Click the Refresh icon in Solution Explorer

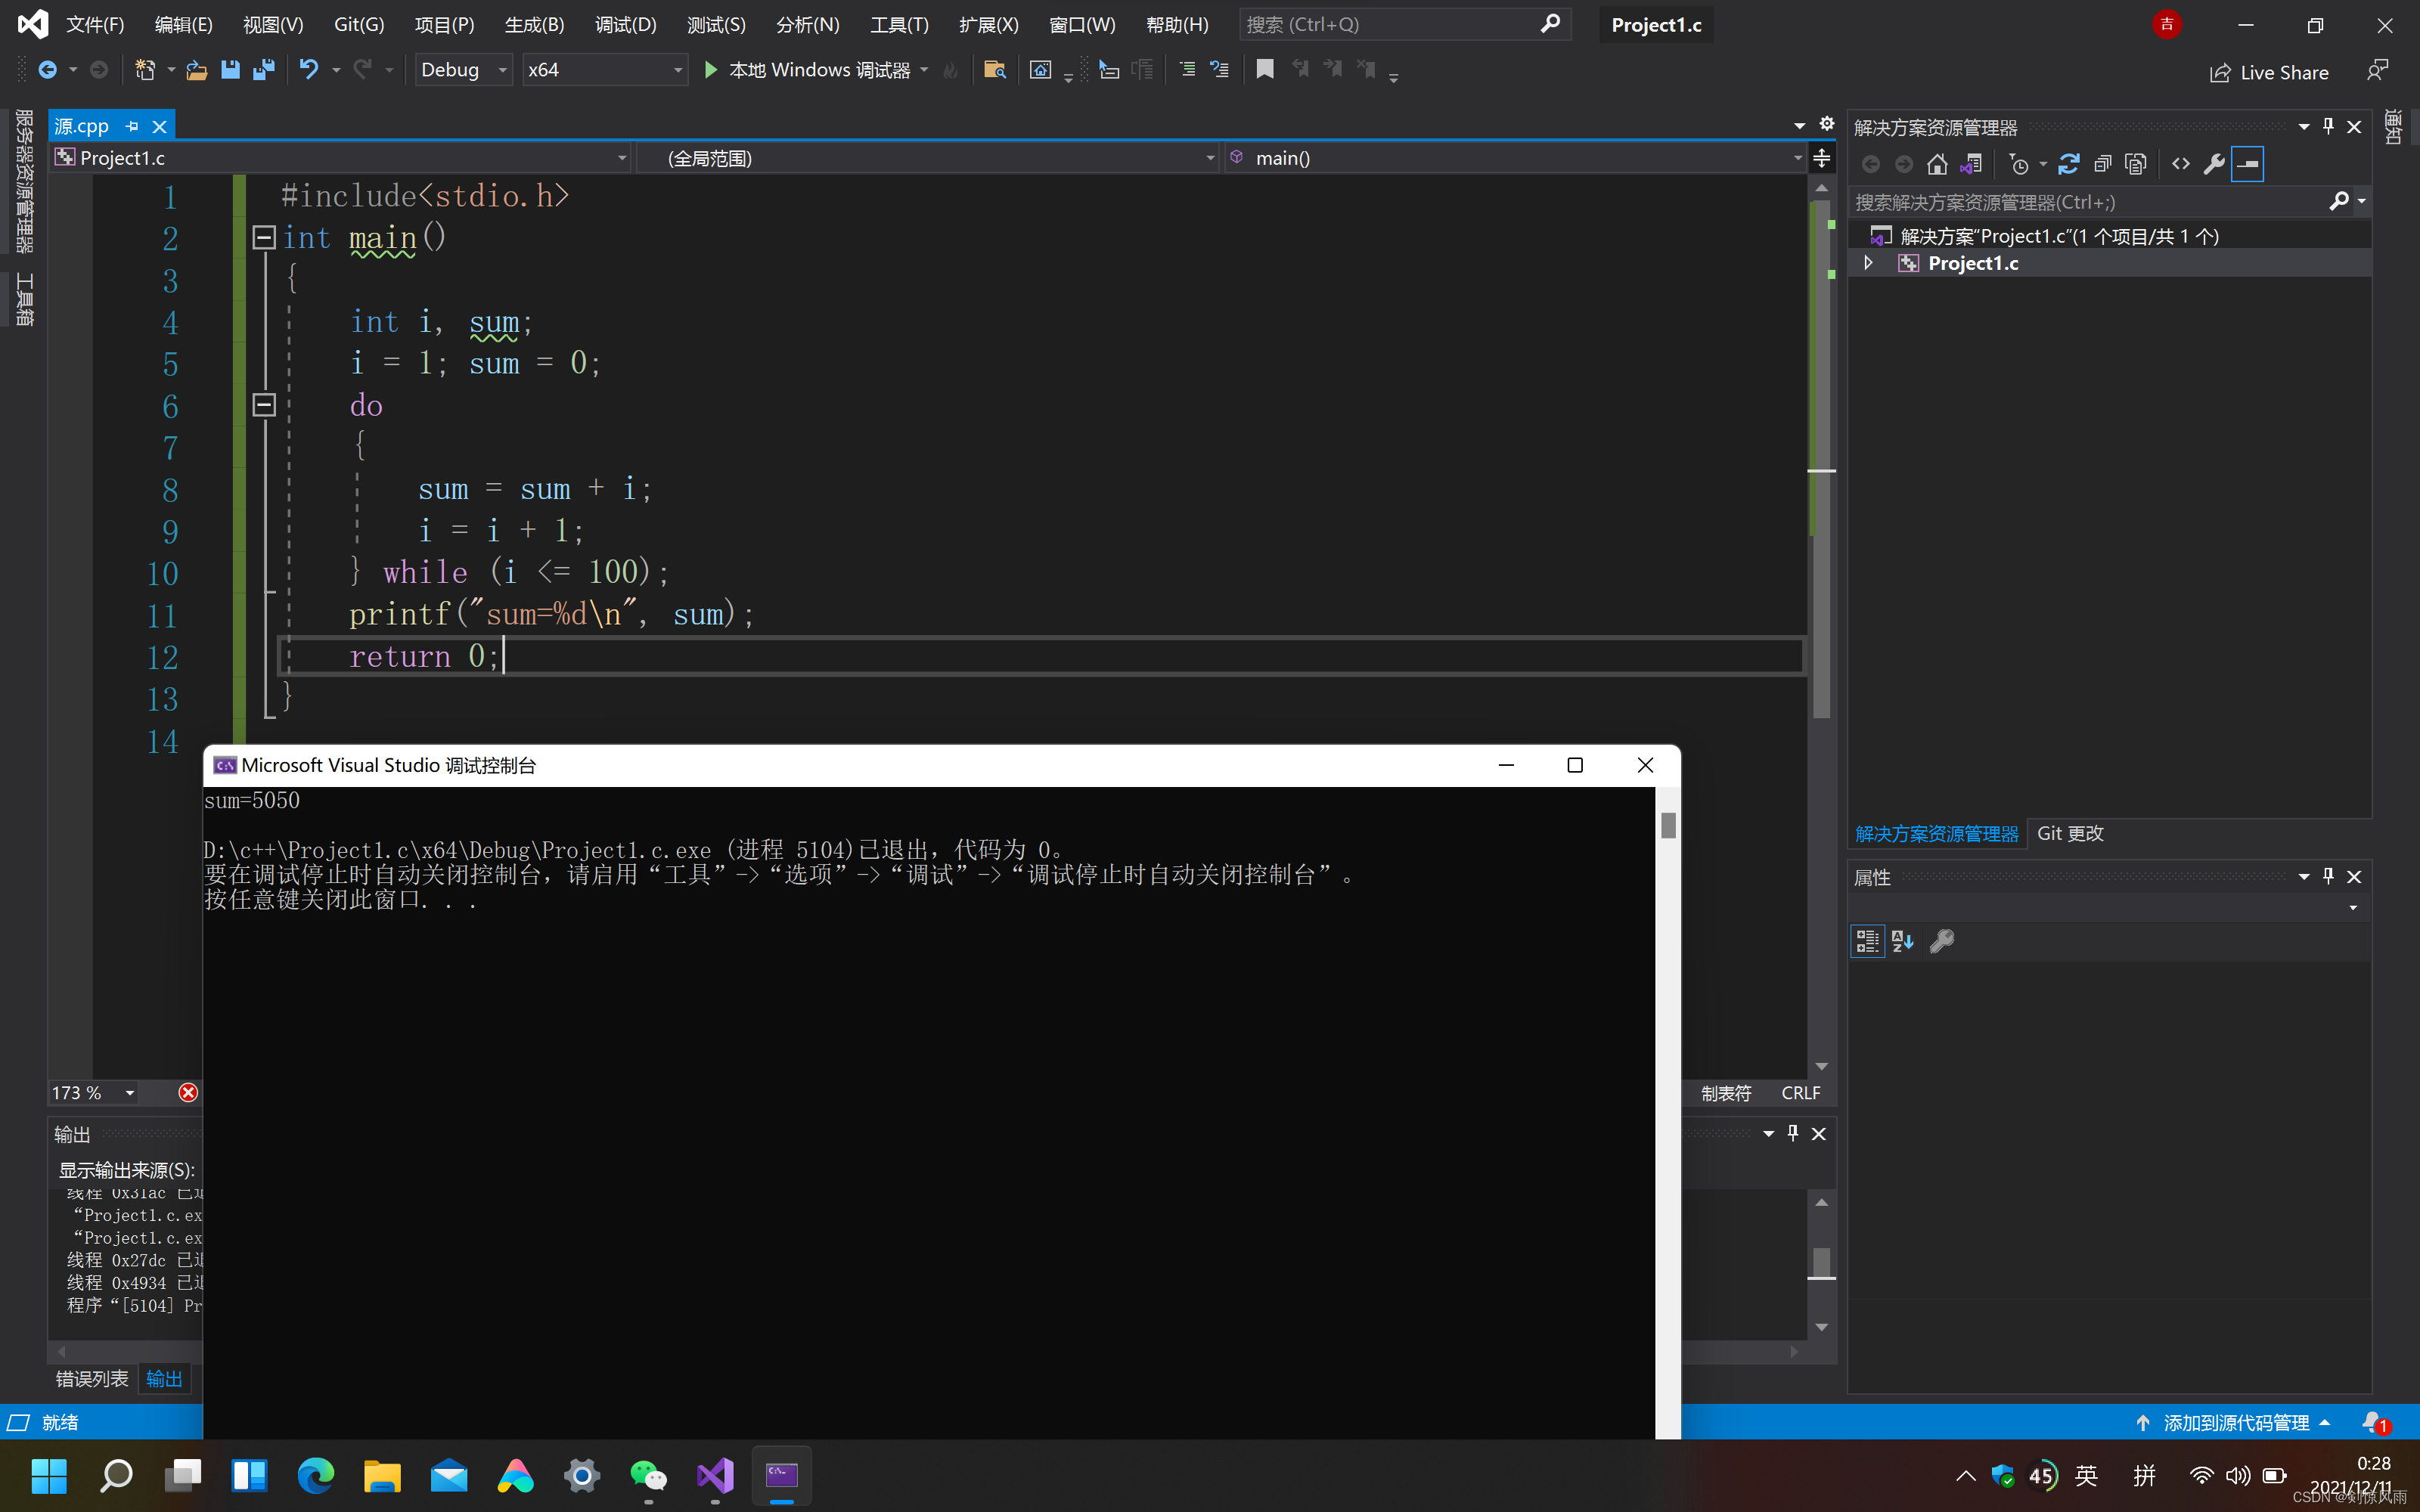(2068, 164)
